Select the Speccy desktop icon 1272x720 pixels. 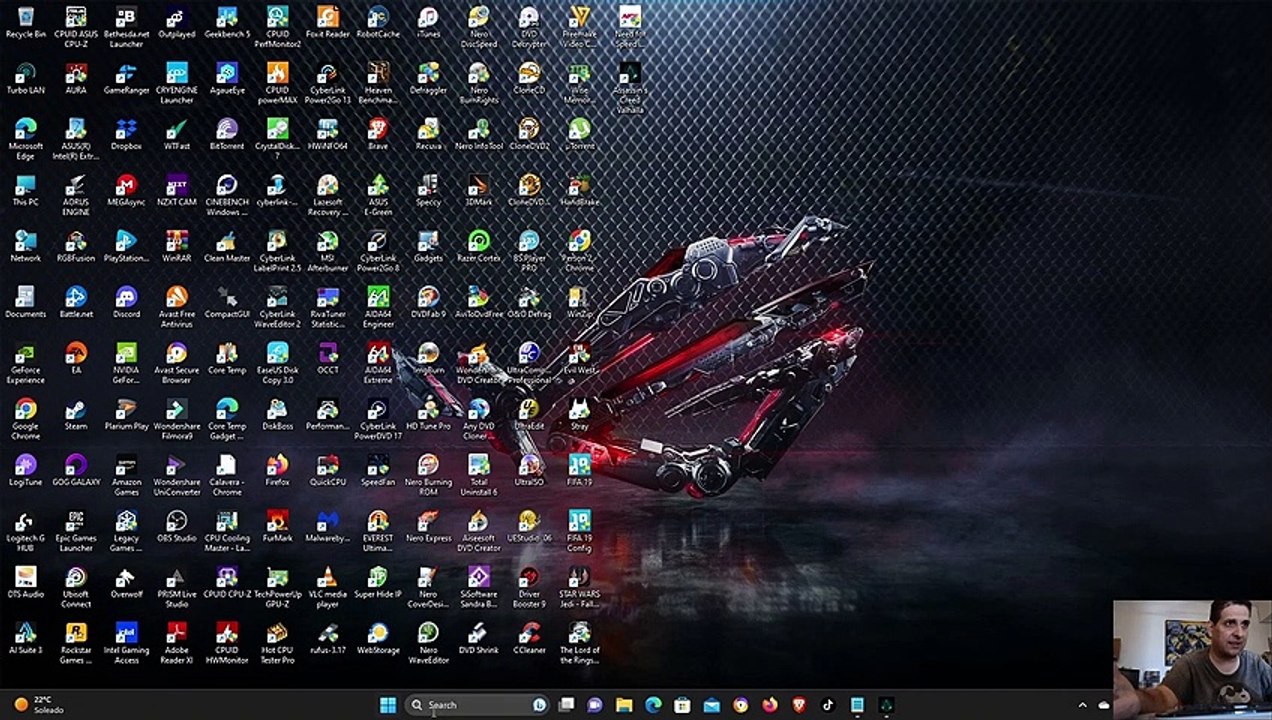[x=428, y=191]
